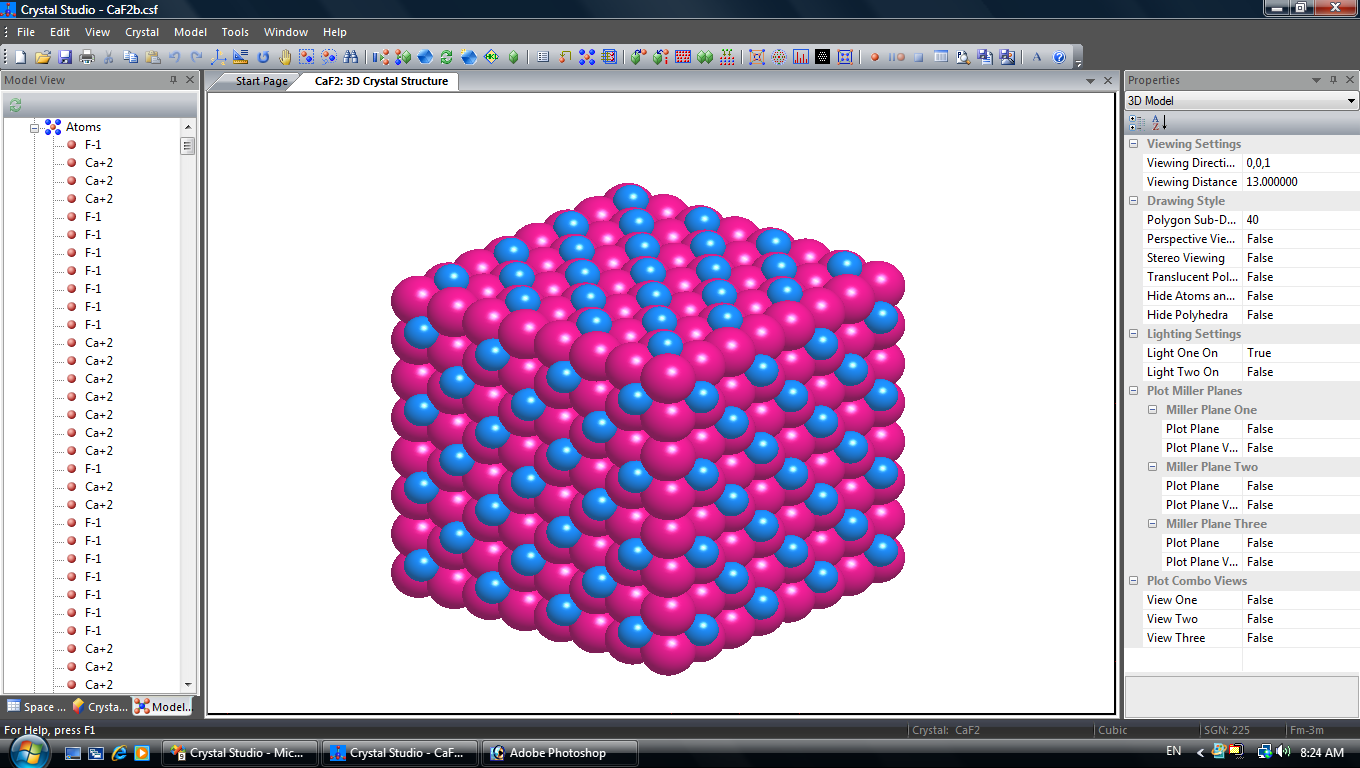The width and height of the screenshot is (1360, 768).
Task: Click the Print toolbar icon
Action: (x=86, y=57)
